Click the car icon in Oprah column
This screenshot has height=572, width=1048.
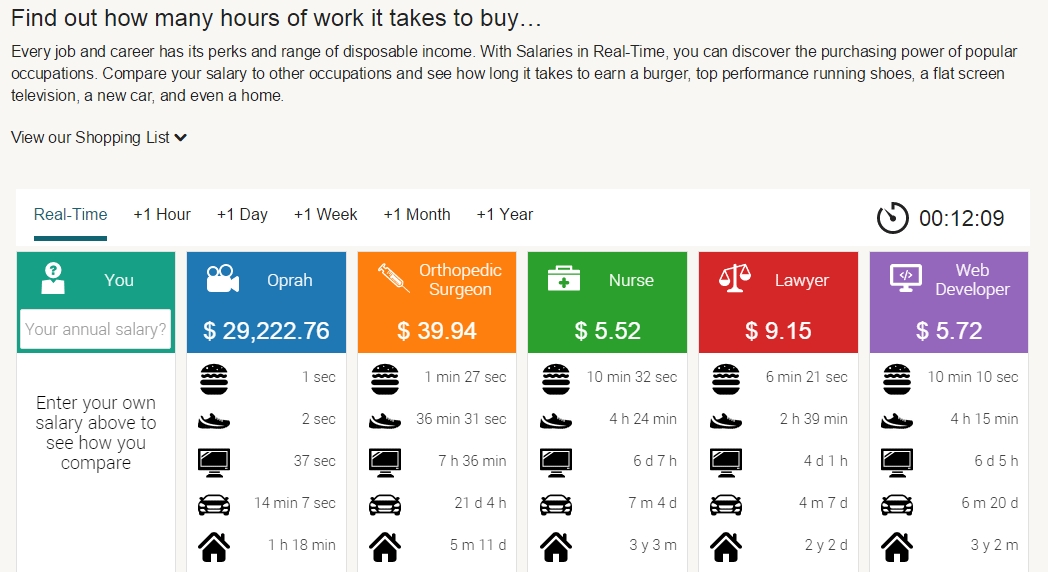[214, 505]
